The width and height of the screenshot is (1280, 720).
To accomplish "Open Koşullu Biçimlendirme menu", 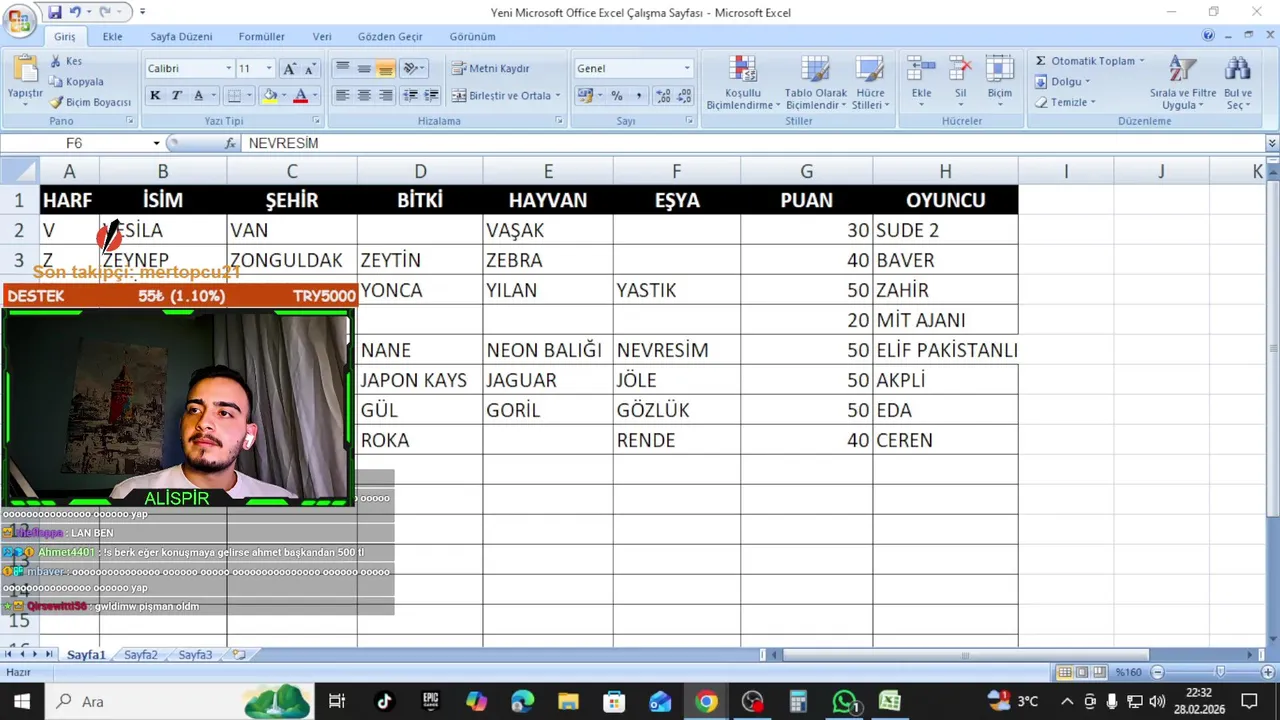I will [x=743, y=82].
